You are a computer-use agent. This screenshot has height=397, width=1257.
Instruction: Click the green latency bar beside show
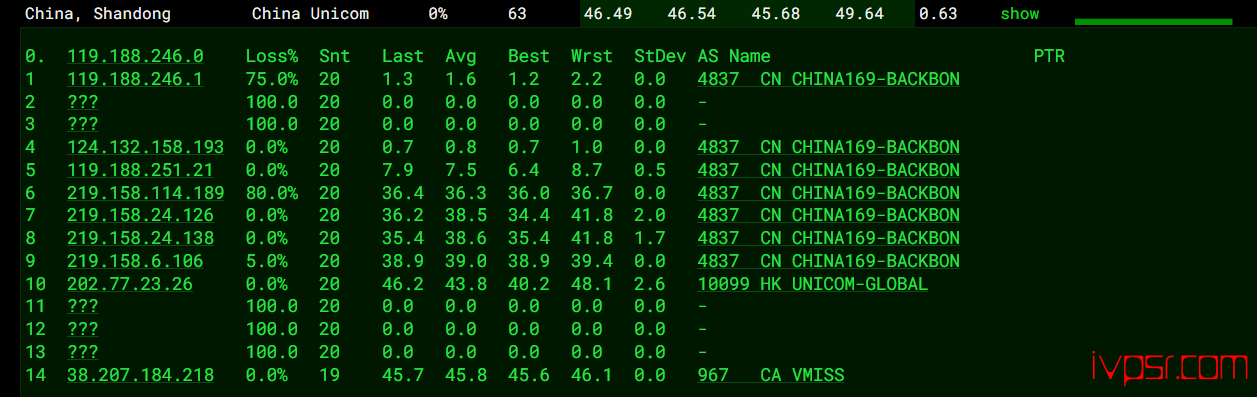coord(1153,21)
